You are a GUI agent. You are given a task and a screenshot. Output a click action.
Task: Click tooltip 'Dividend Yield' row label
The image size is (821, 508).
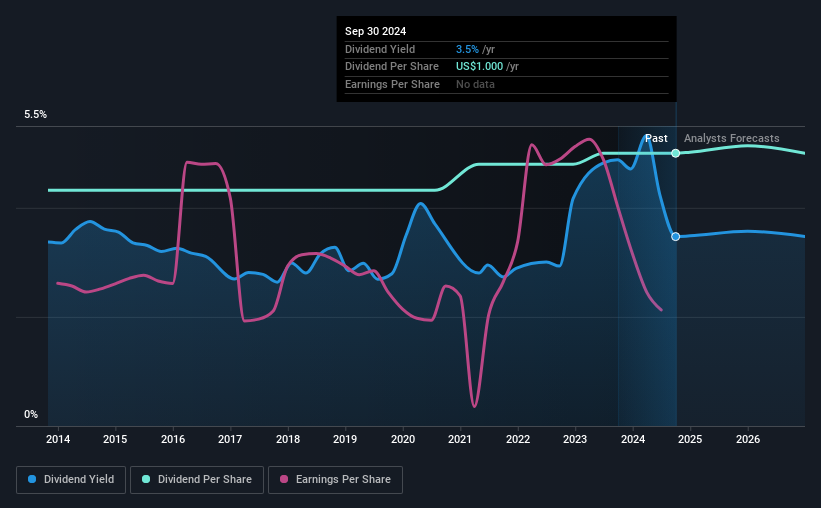(380, 49)
